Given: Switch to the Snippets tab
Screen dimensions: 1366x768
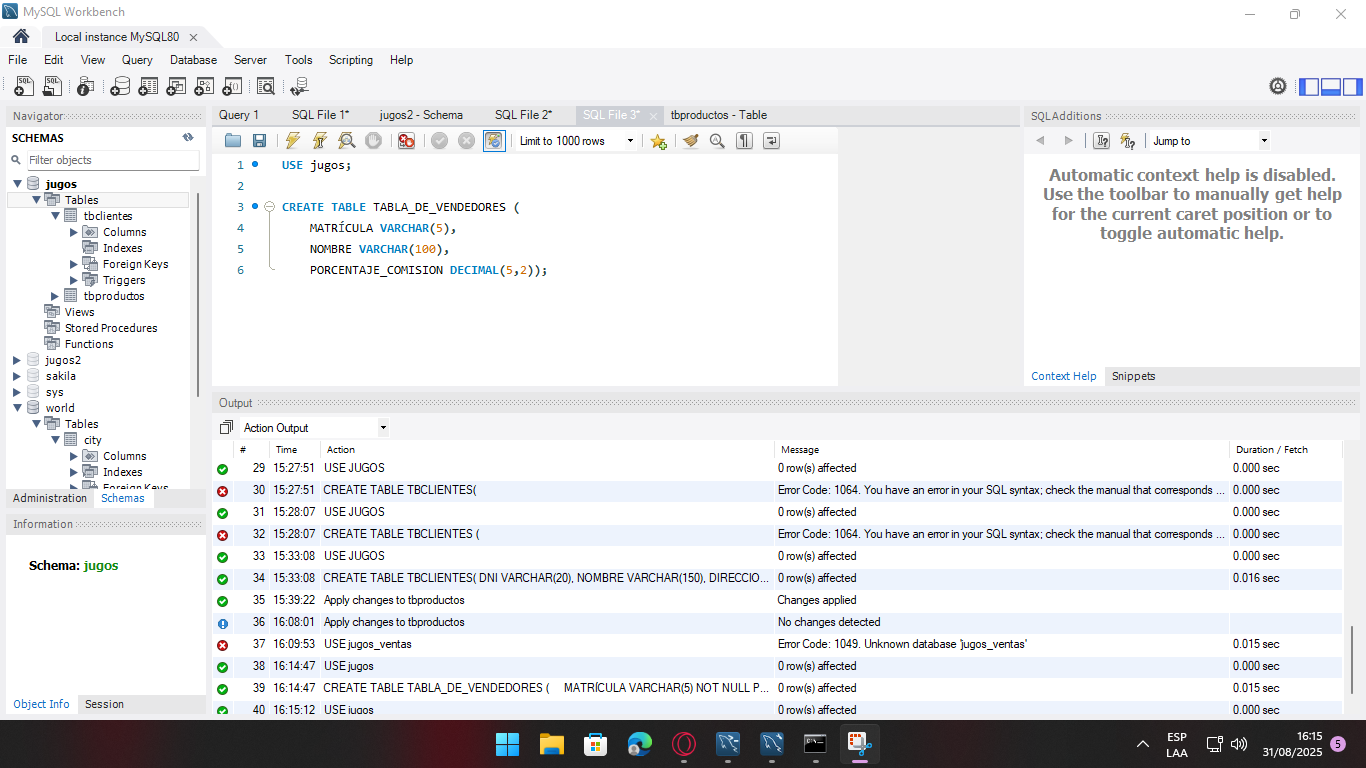Looking at the screenshot, I should point(1133,376).
